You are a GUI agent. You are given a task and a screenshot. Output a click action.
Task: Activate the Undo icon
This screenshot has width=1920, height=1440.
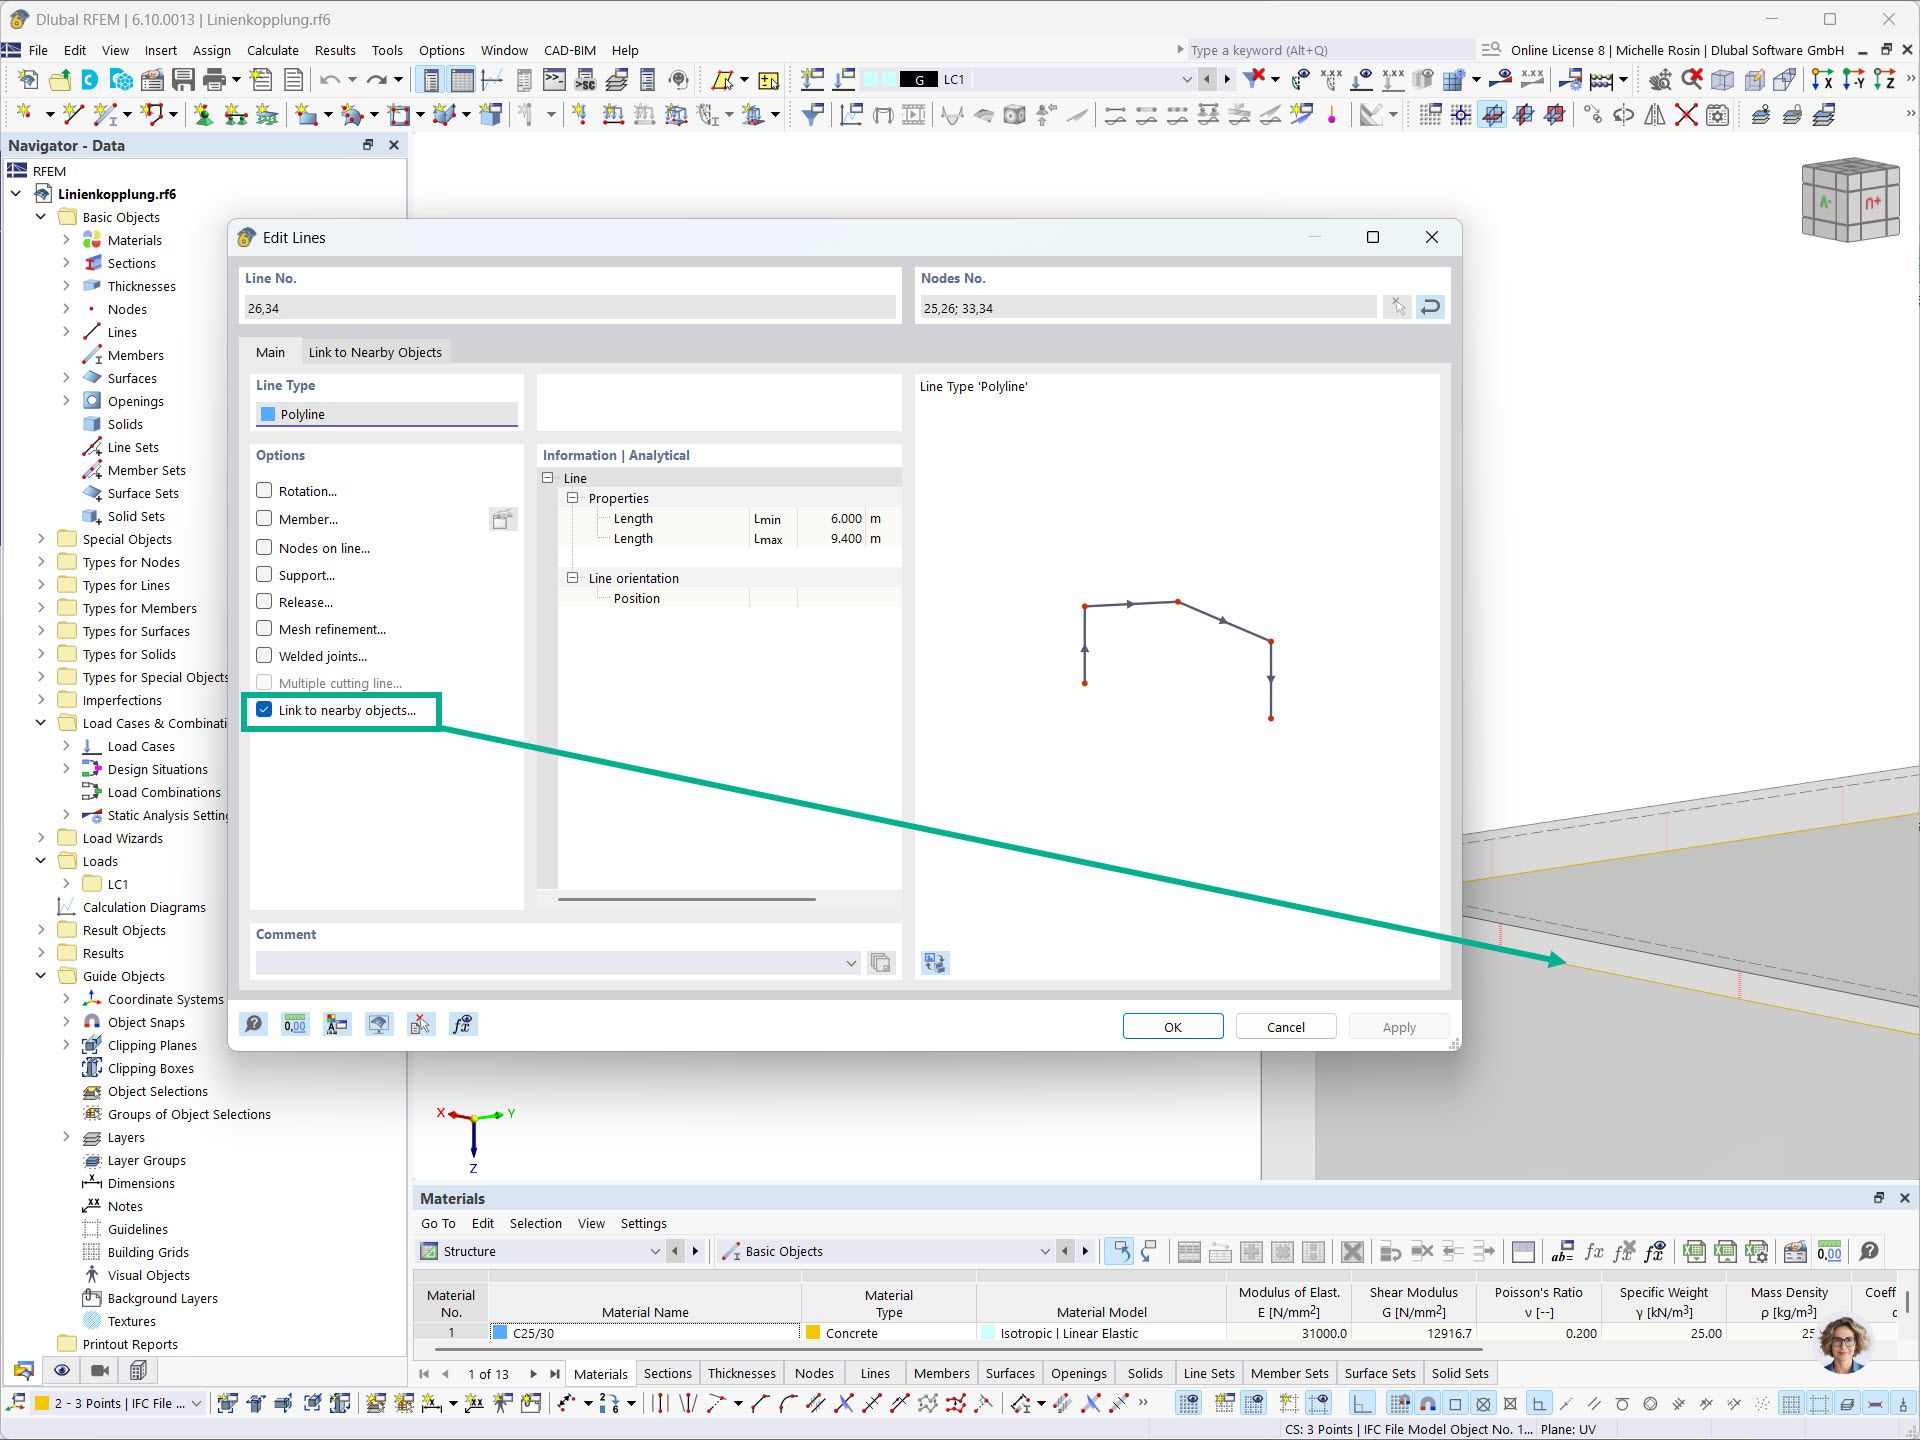pos(328,80)
